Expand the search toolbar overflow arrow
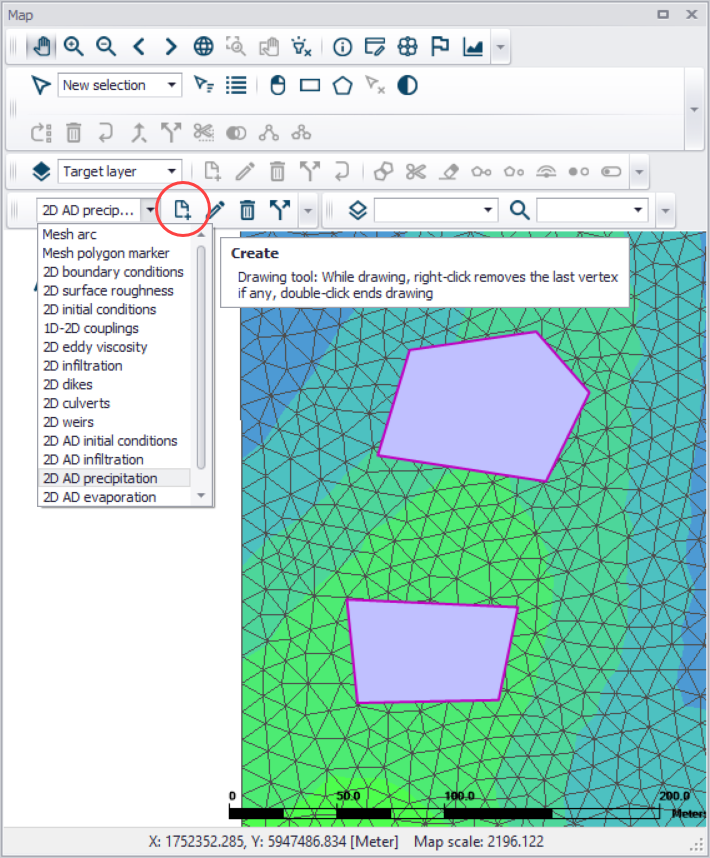710x858 pixels. click(x=665, y=210)
